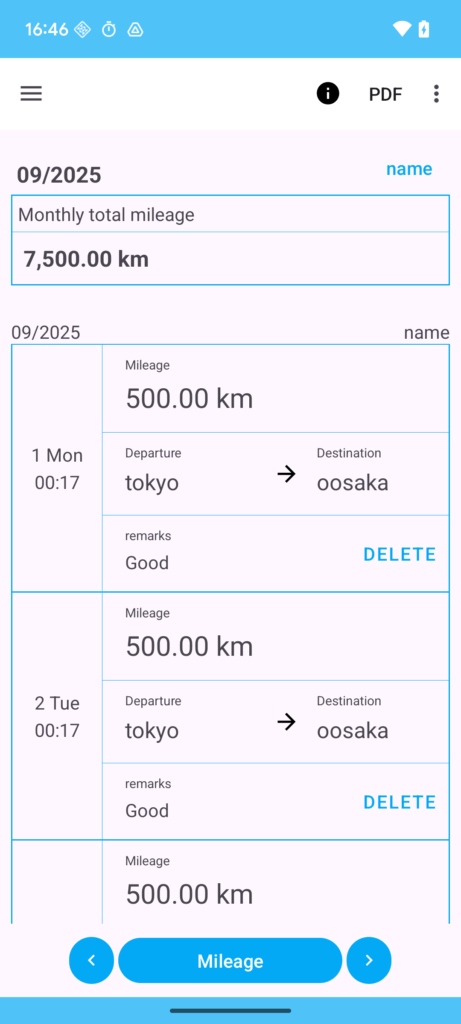Image resolution: width=461 pixels, height=1024 pixels.
Task: Tap the blue name link
Action: tap(409, 169)
